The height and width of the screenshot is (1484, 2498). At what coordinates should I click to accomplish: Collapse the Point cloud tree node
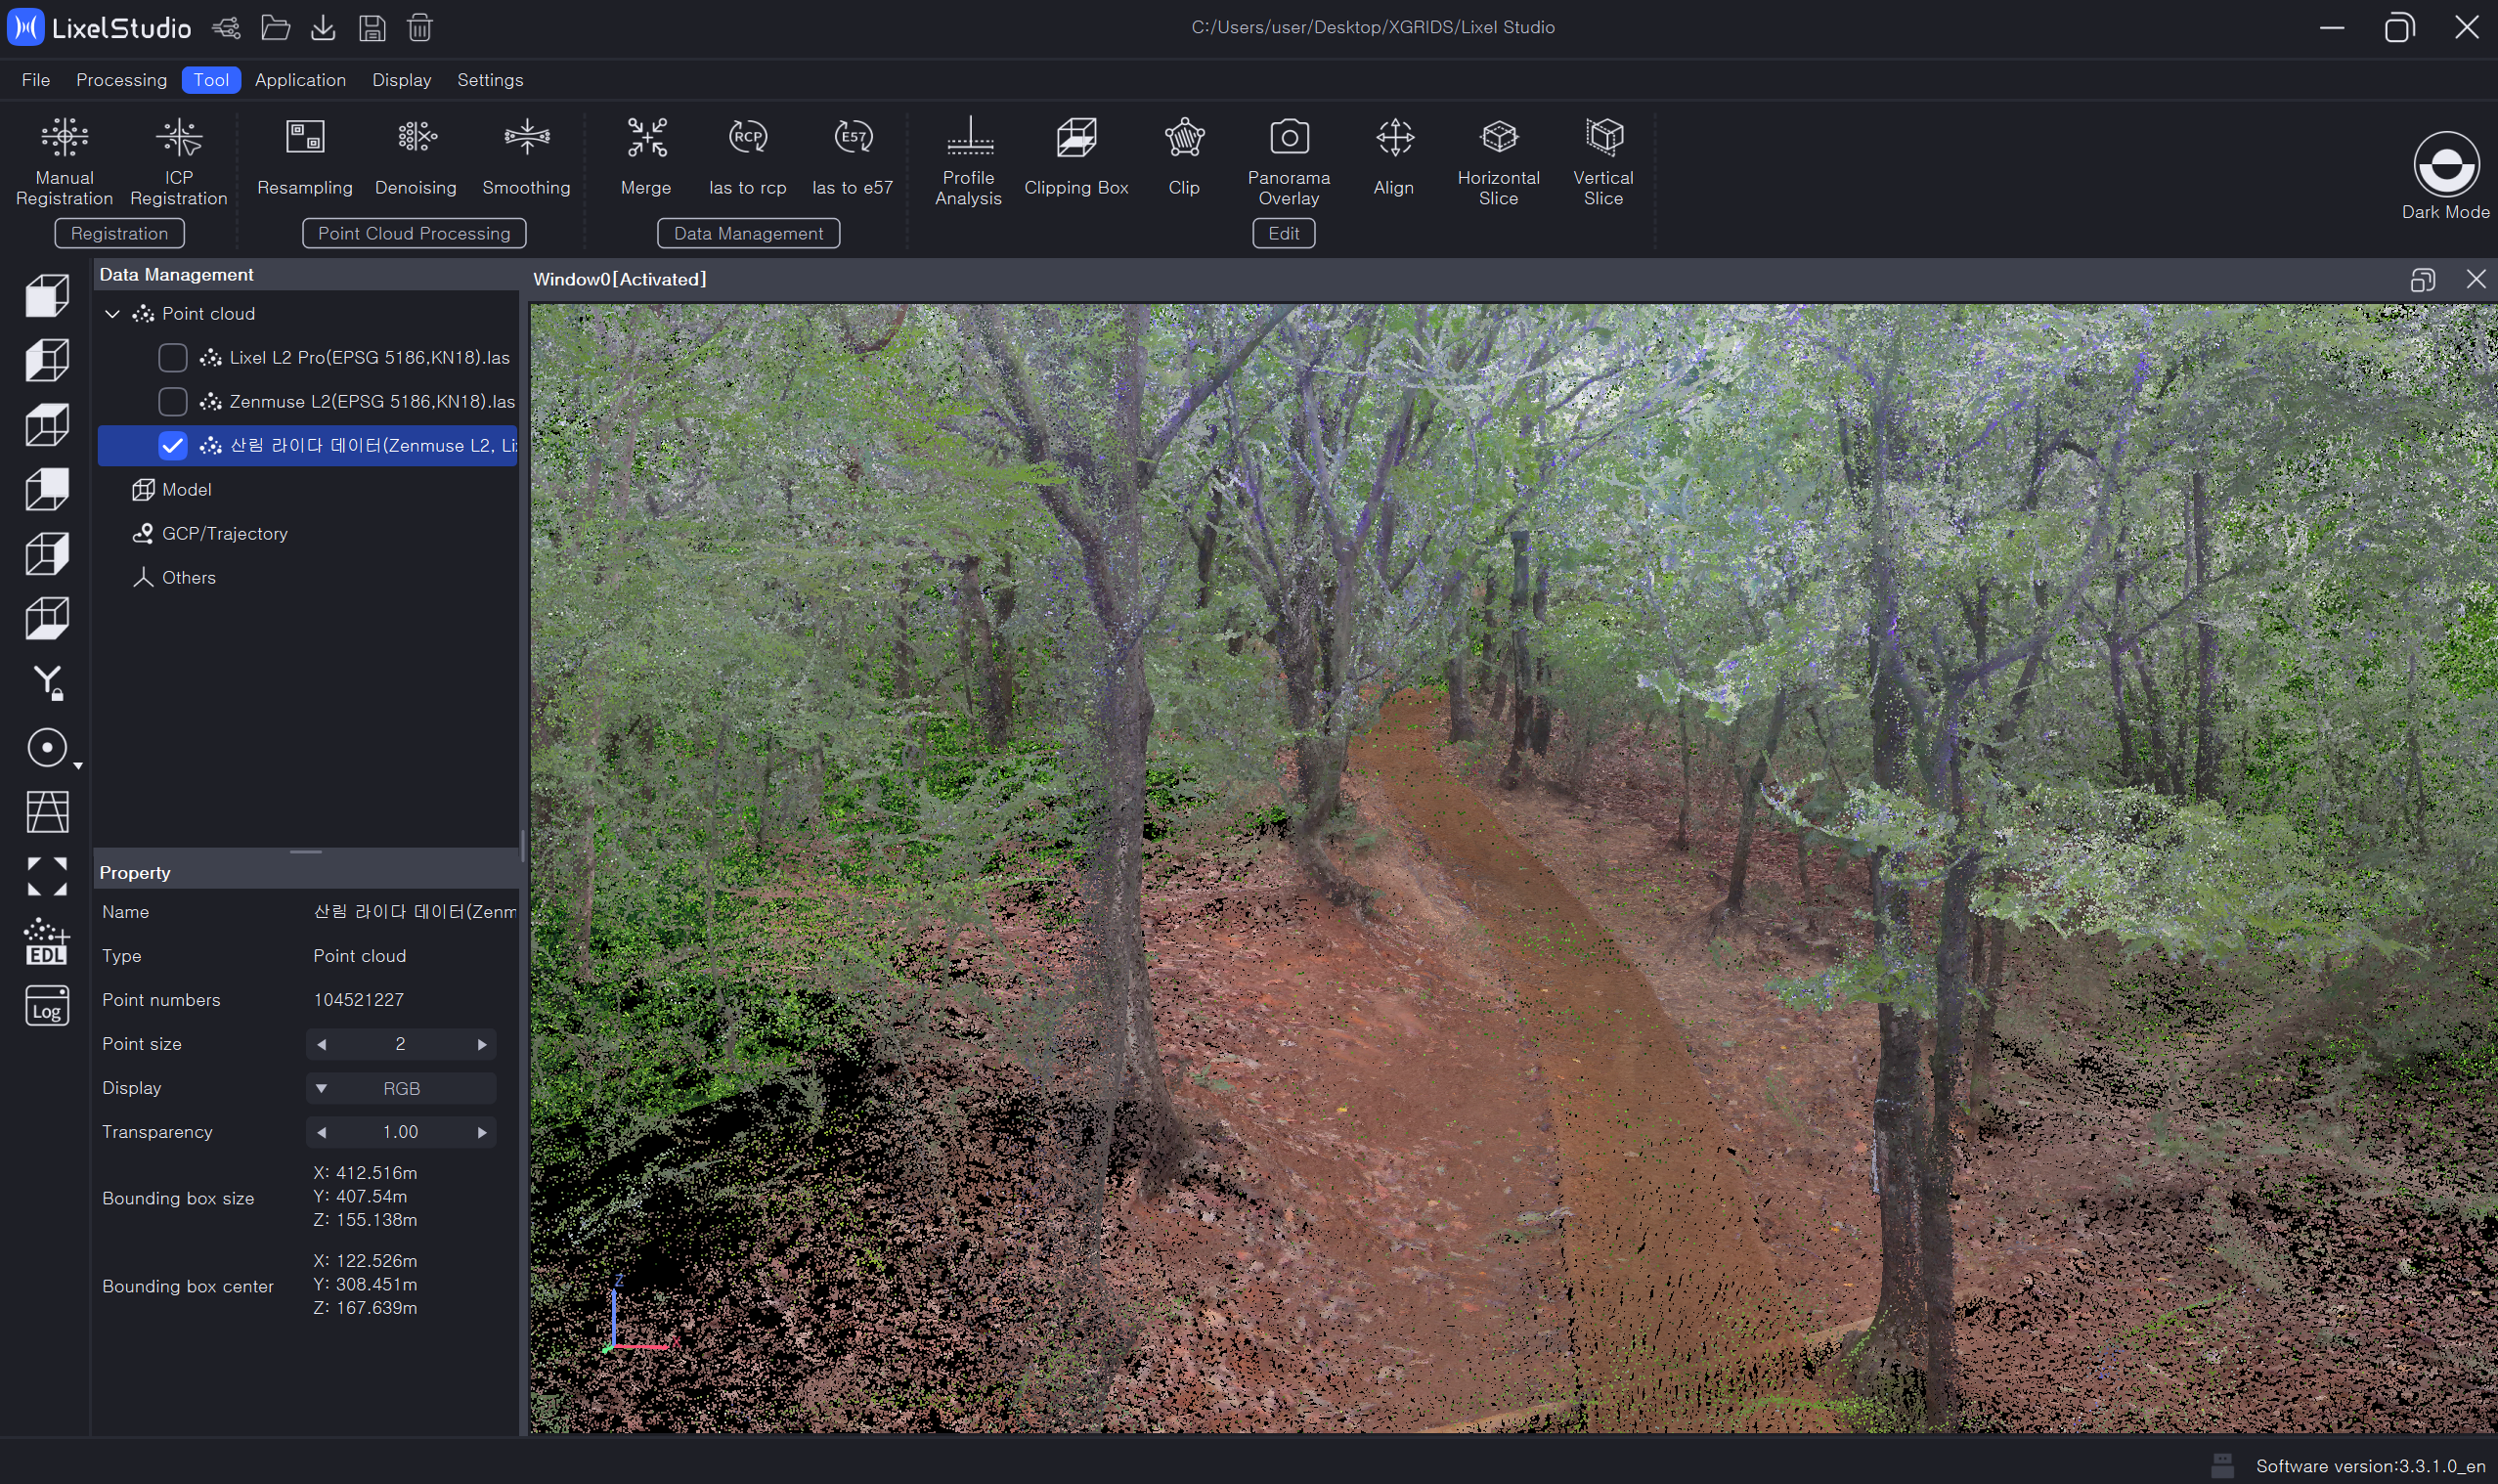113,314
